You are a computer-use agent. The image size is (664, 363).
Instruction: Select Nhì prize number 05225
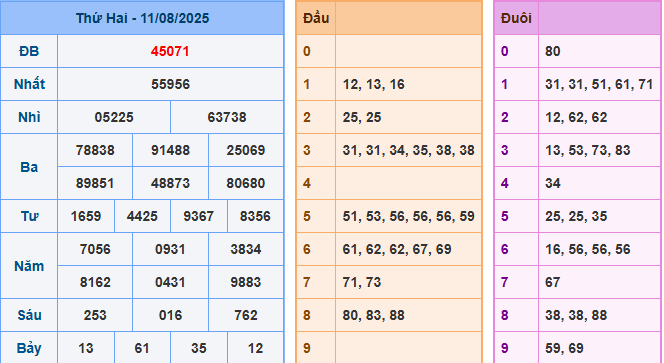click(114, 117)
